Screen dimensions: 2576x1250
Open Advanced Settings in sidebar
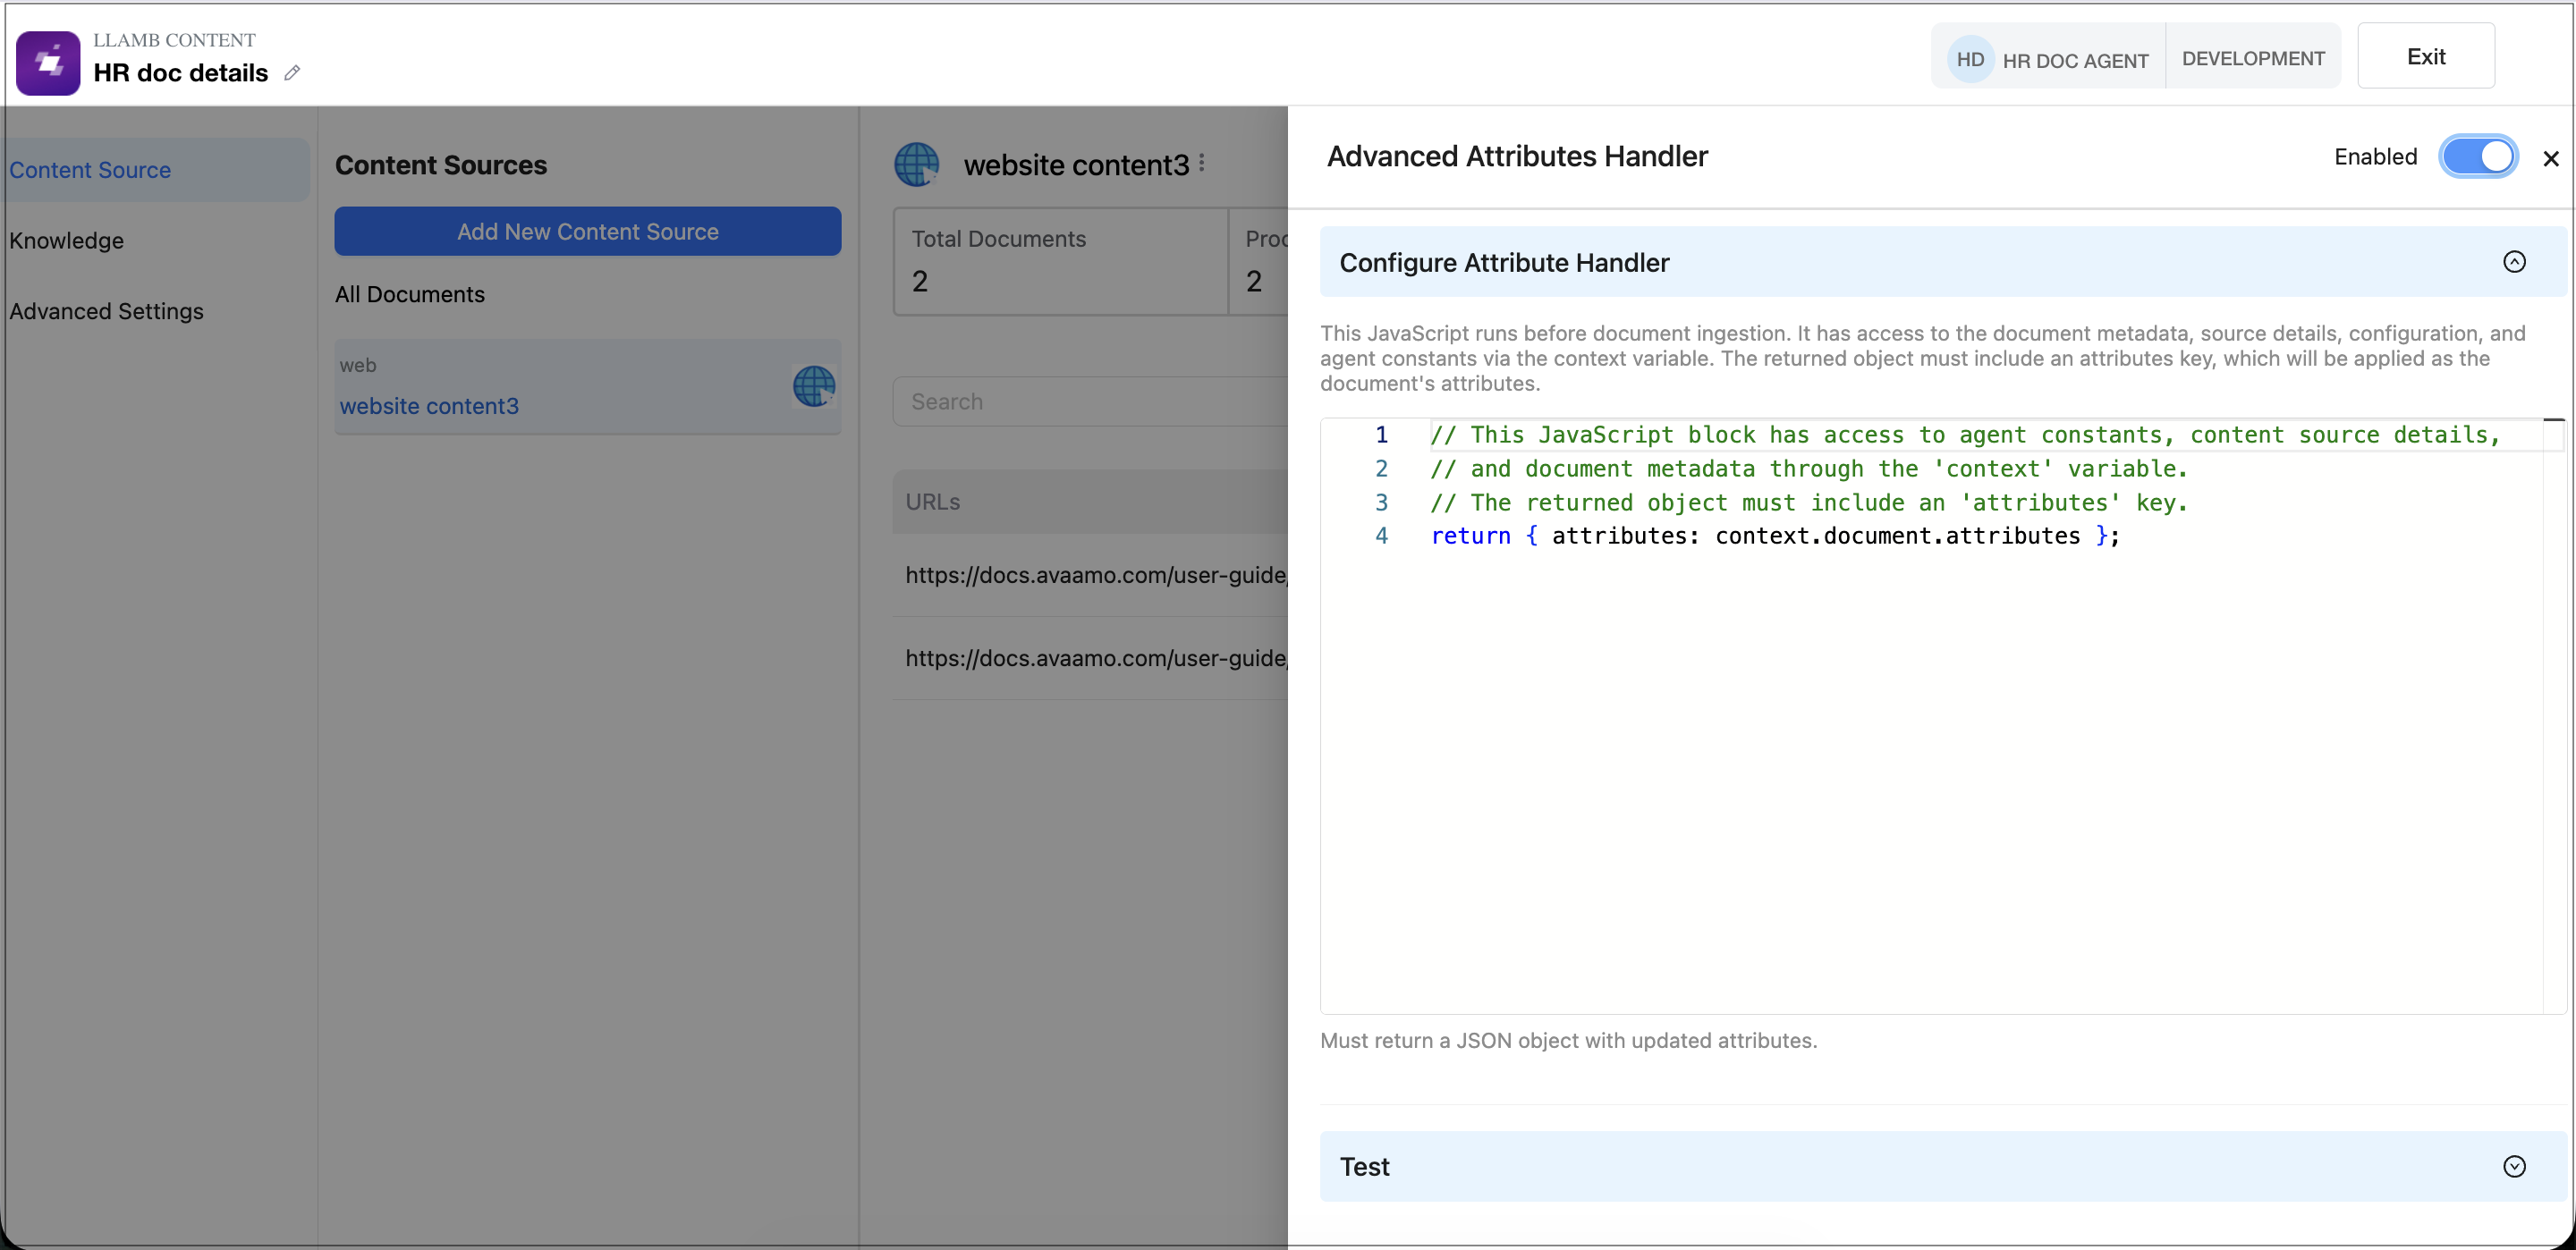[x=106, y=311]
